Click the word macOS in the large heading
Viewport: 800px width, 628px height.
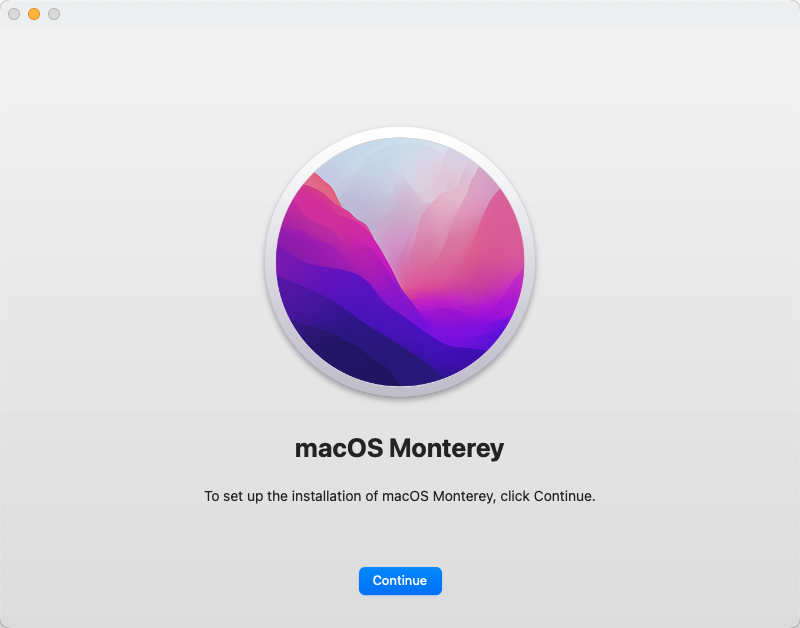click(339, 448)
